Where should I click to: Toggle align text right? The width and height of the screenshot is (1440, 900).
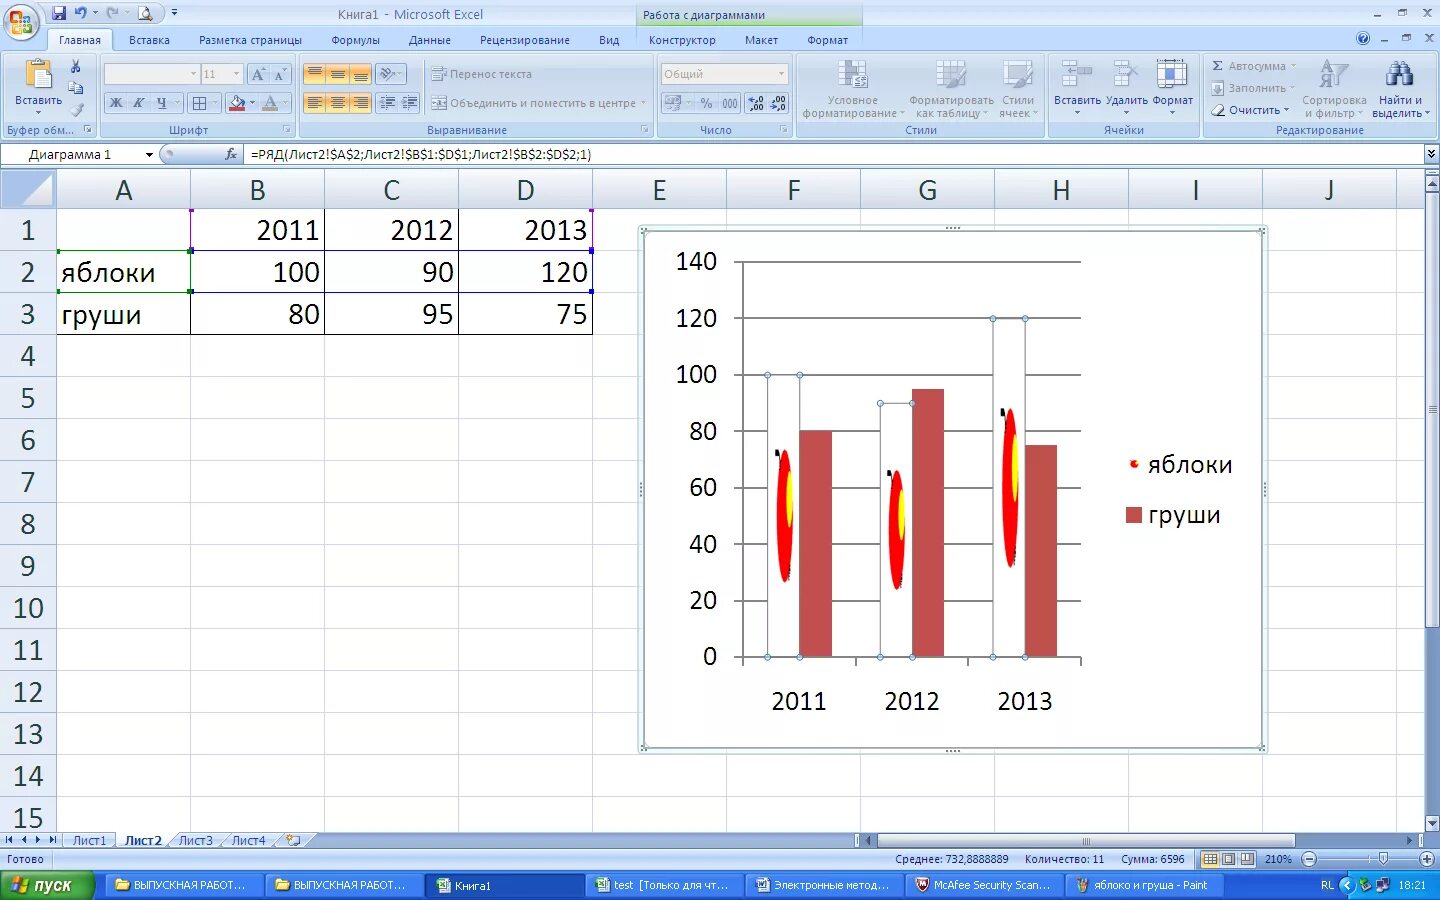[360, 103]
